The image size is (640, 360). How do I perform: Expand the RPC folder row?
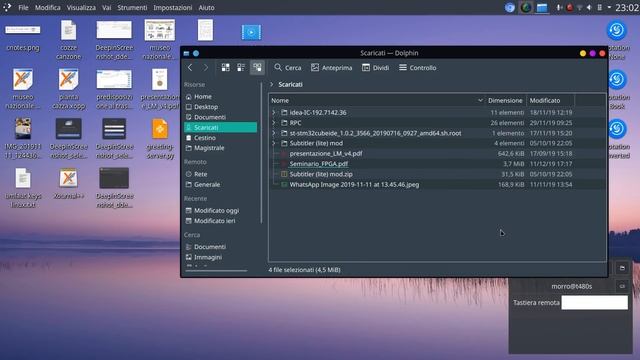(x=274, y=123)
